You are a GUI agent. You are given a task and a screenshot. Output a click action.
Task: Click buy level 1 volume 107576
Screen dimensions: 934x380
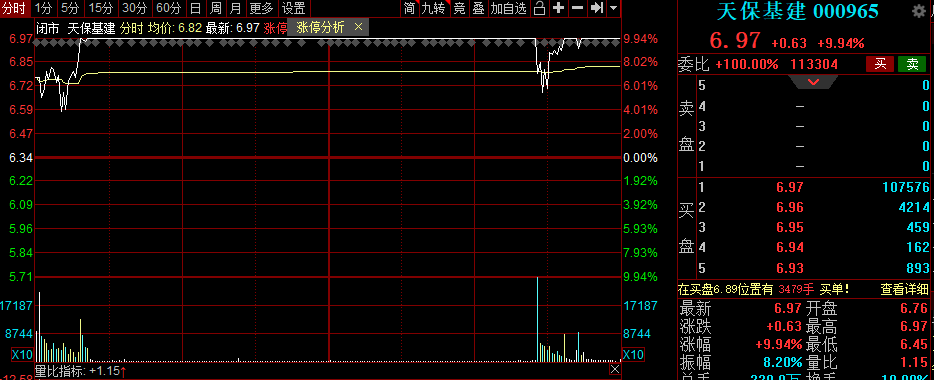point(905,188)
